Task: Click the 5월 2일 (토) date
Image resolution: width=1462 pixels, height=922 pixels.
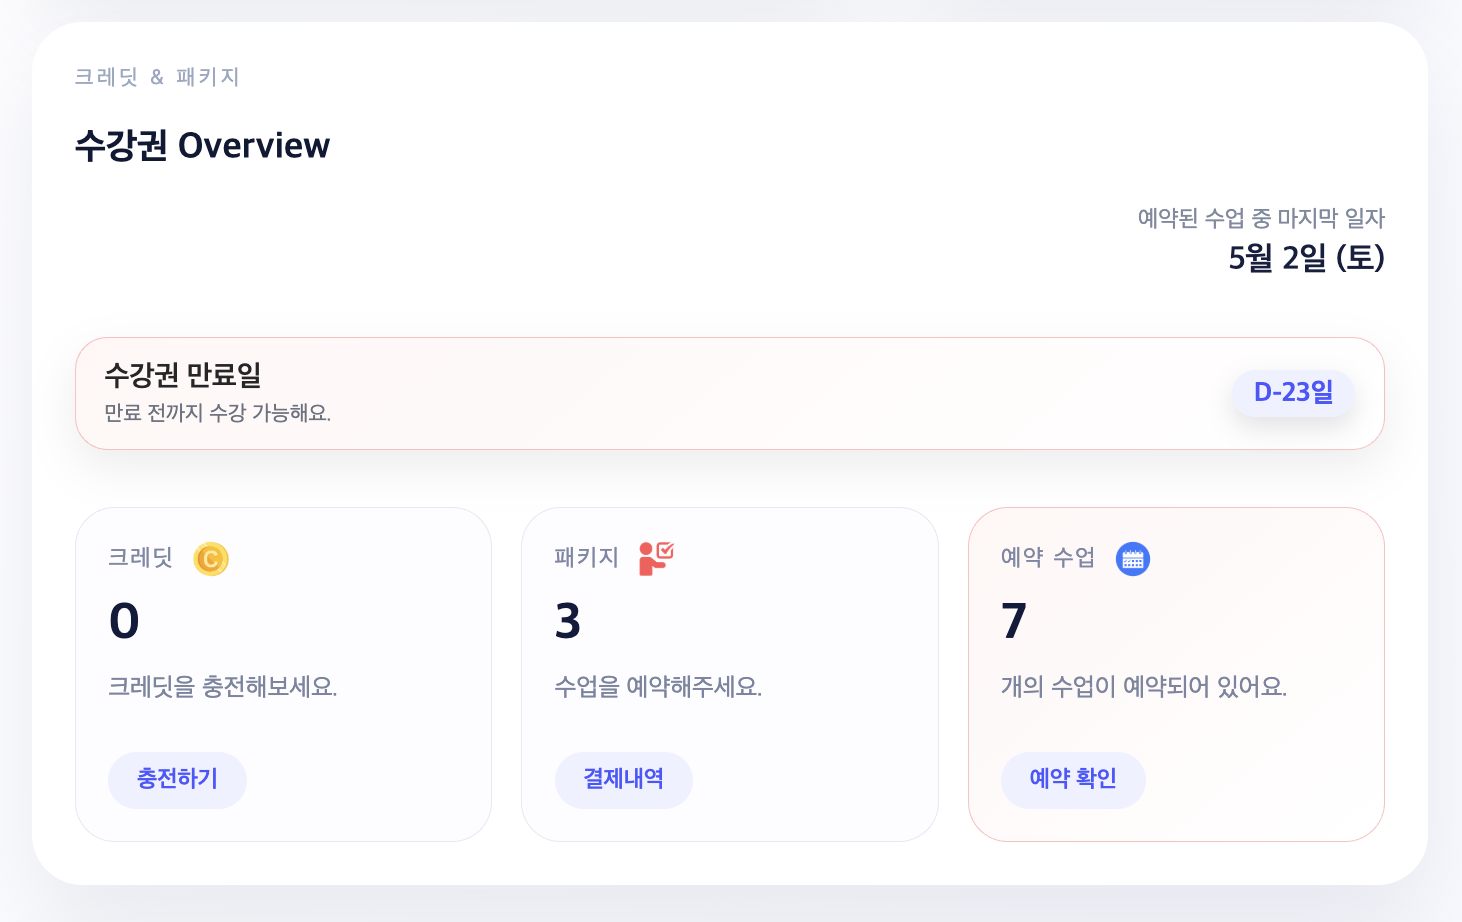Action: [1306, 258]
